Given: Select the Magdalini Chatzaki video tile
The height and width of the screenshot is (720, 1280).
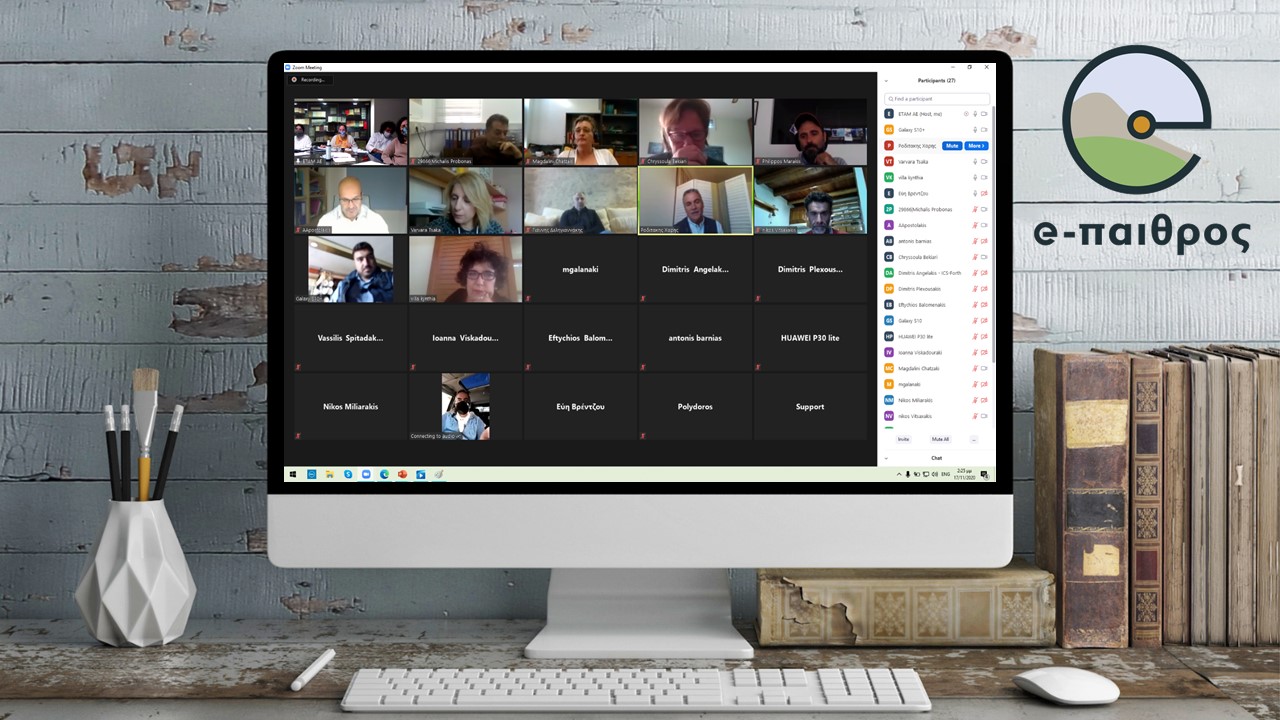Looking at the screenshot, I should (580, 132).
